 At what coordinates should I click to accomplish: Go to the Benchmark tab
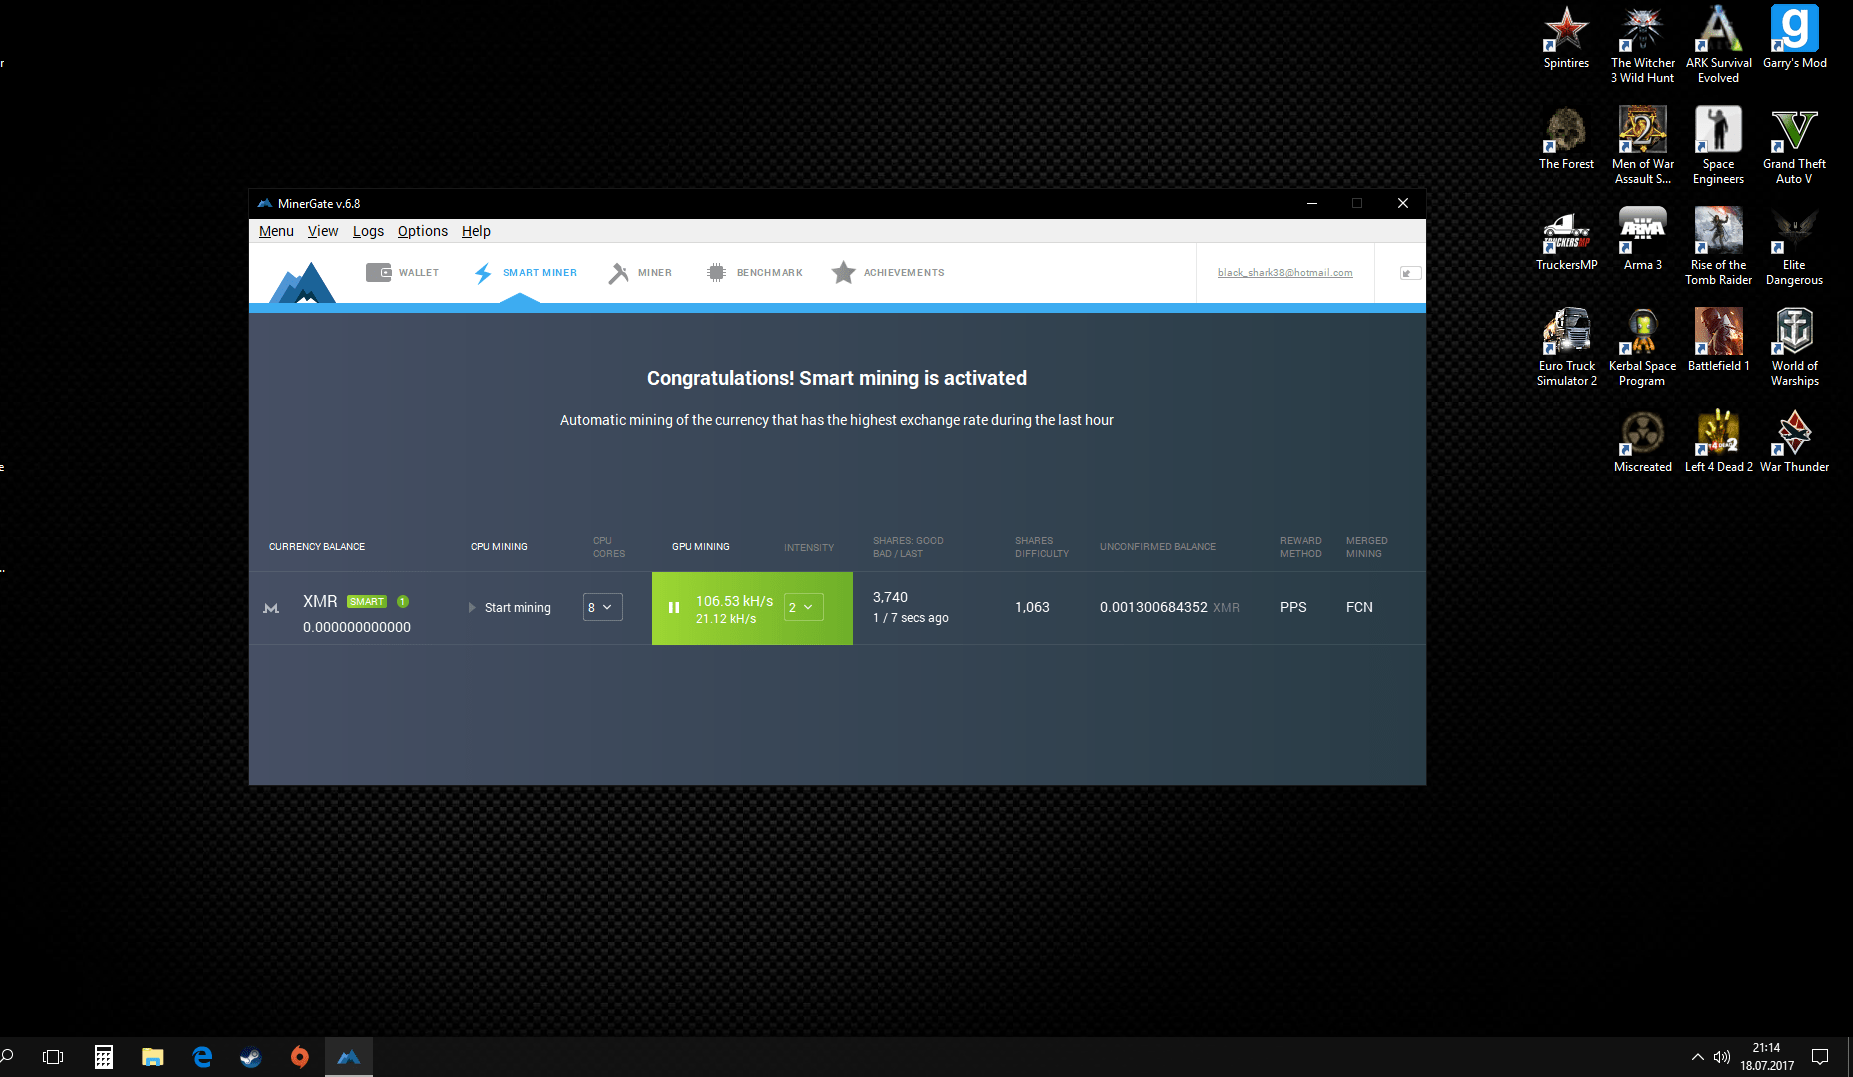(754, 273)
